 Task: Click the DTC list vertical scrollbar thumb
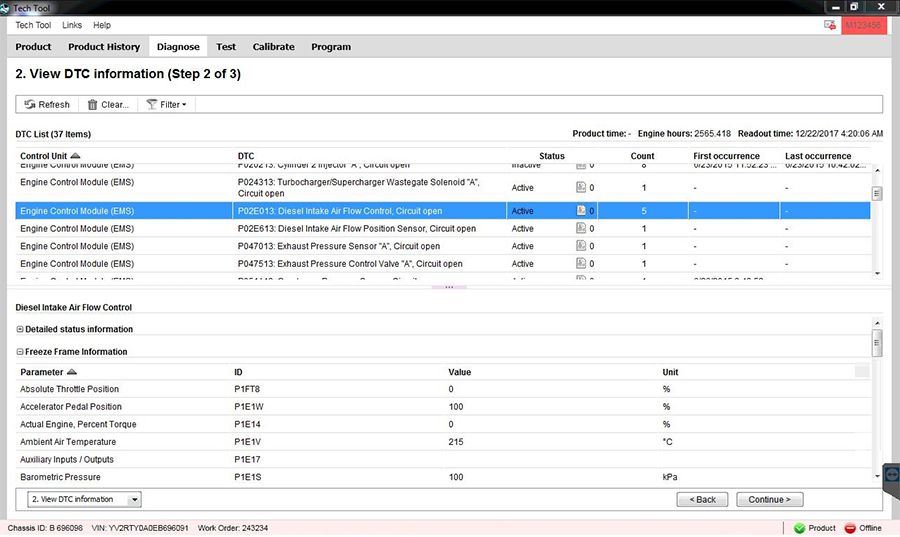coord(877,194)
